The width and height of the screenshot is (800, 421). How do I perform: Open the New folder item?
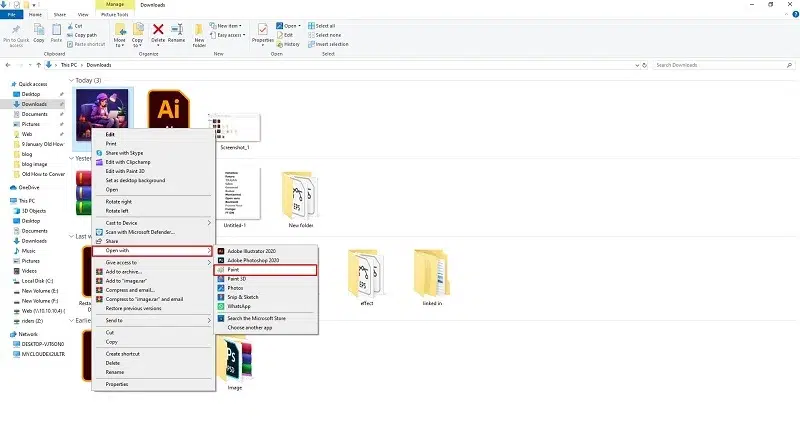click(x=300, y=199)
